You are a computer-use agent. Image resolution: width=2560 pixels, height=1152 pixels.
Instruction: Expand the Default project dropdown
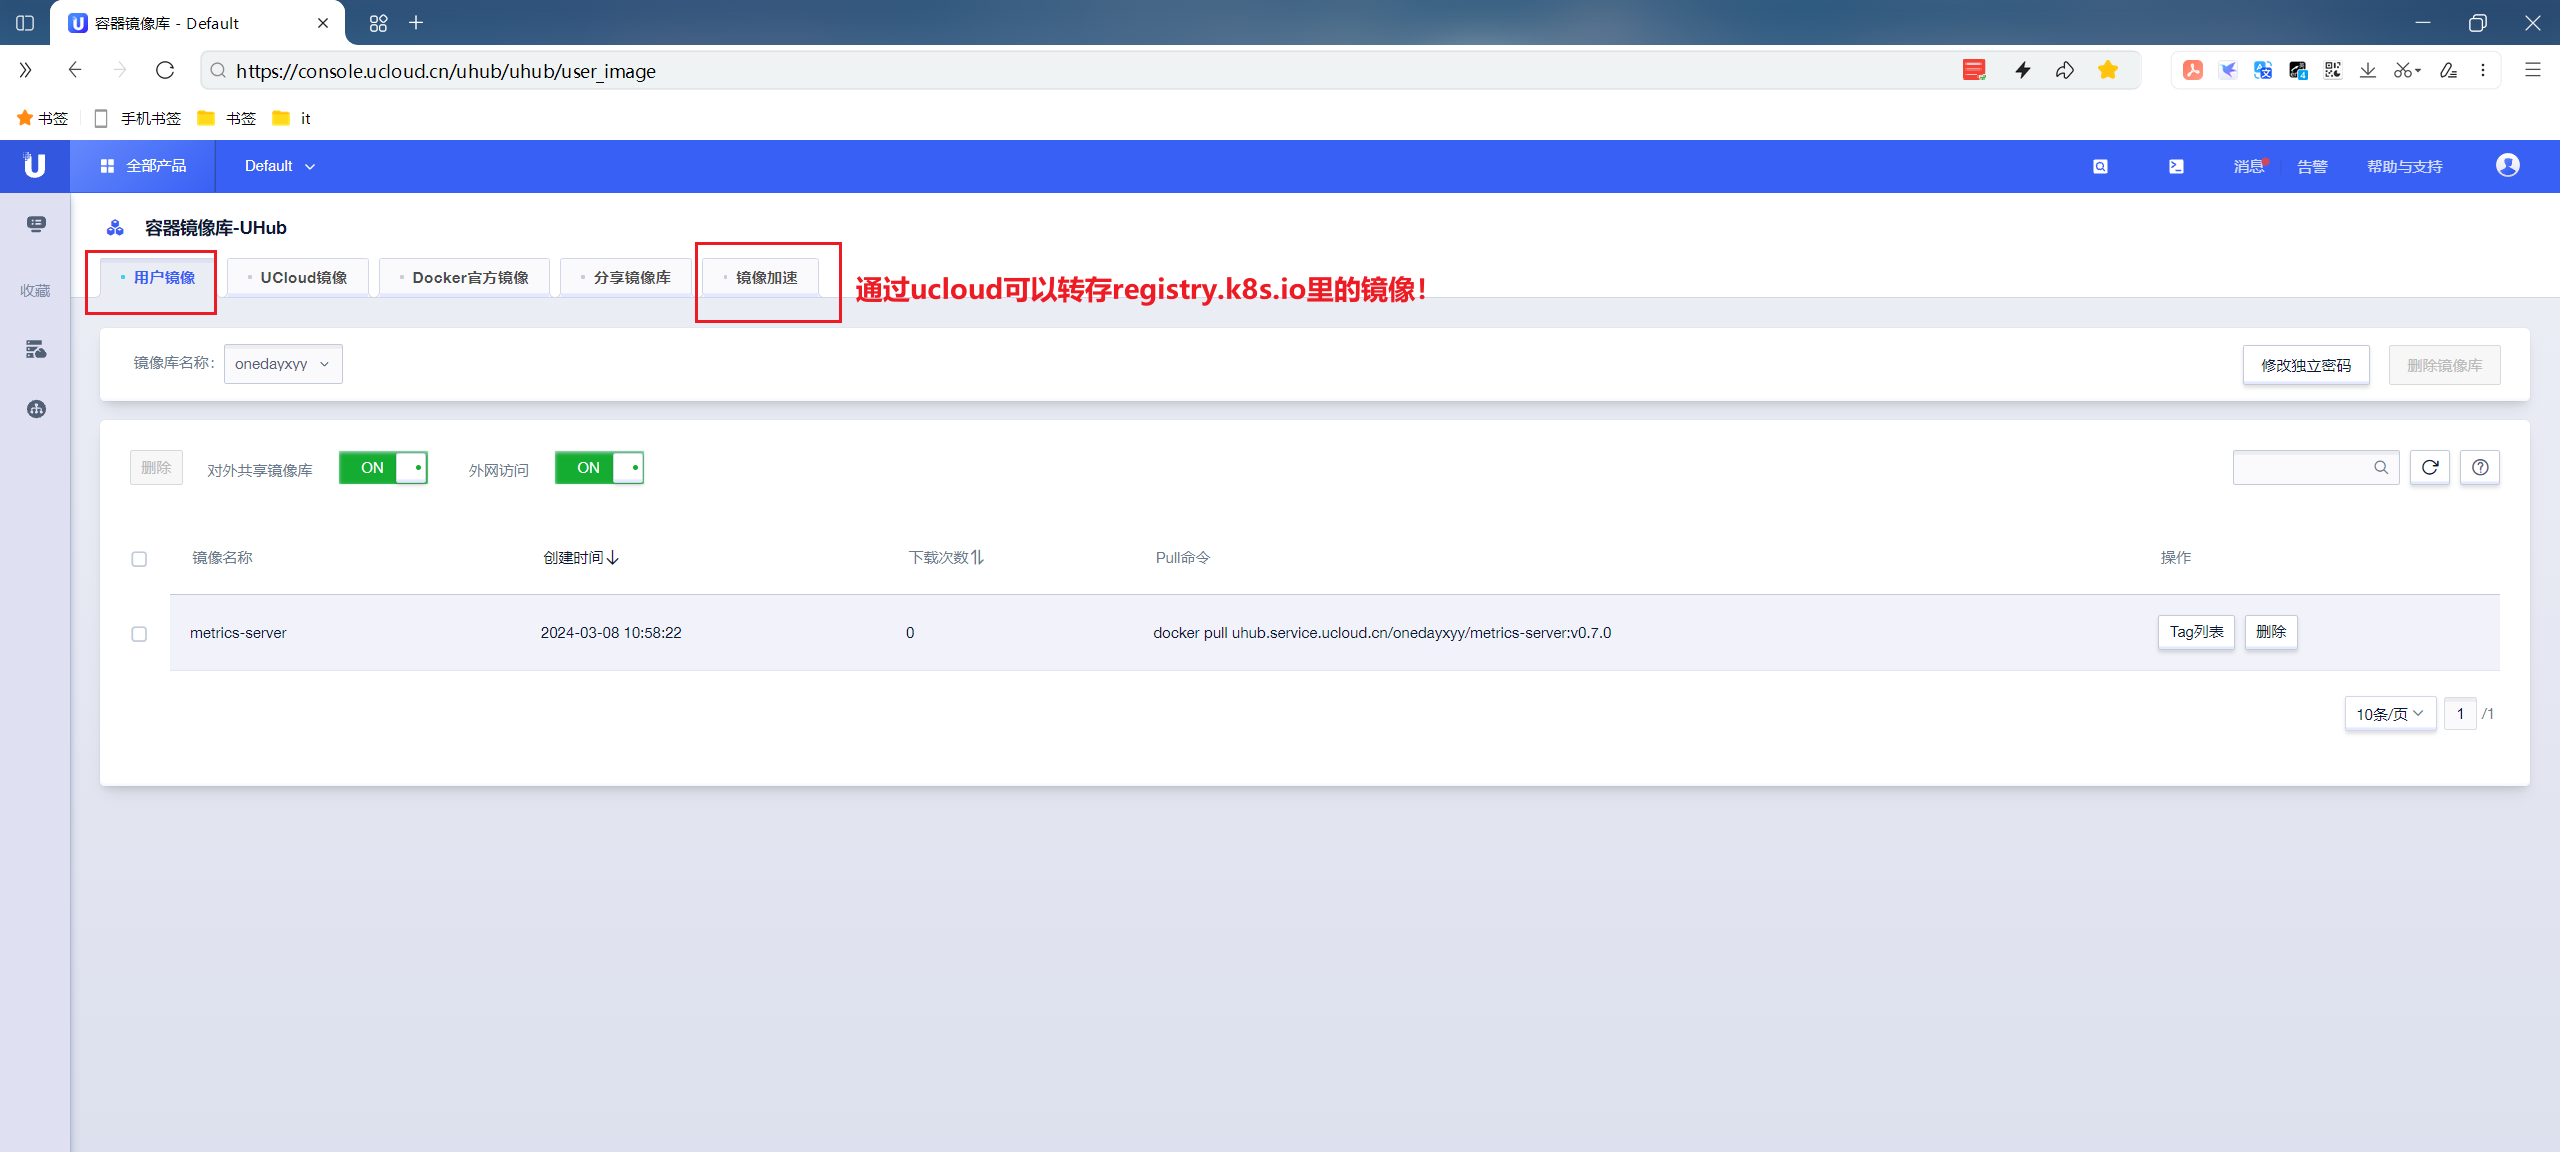(280, 166)
